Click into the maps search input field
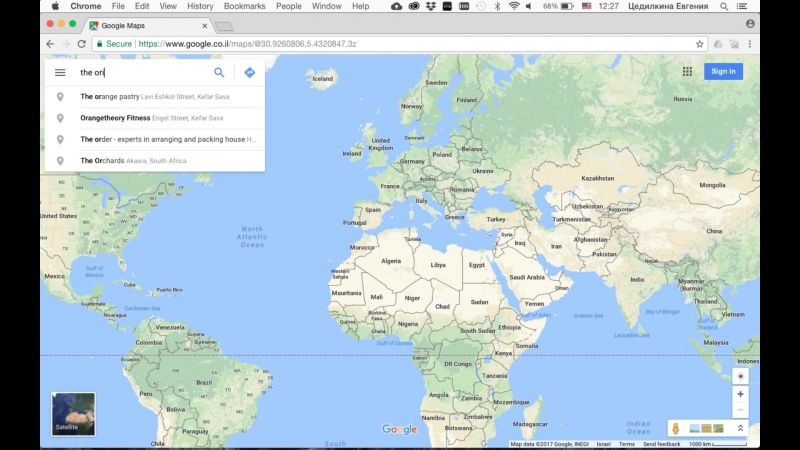This screenshot has width=800, height=450. [143, 72]
